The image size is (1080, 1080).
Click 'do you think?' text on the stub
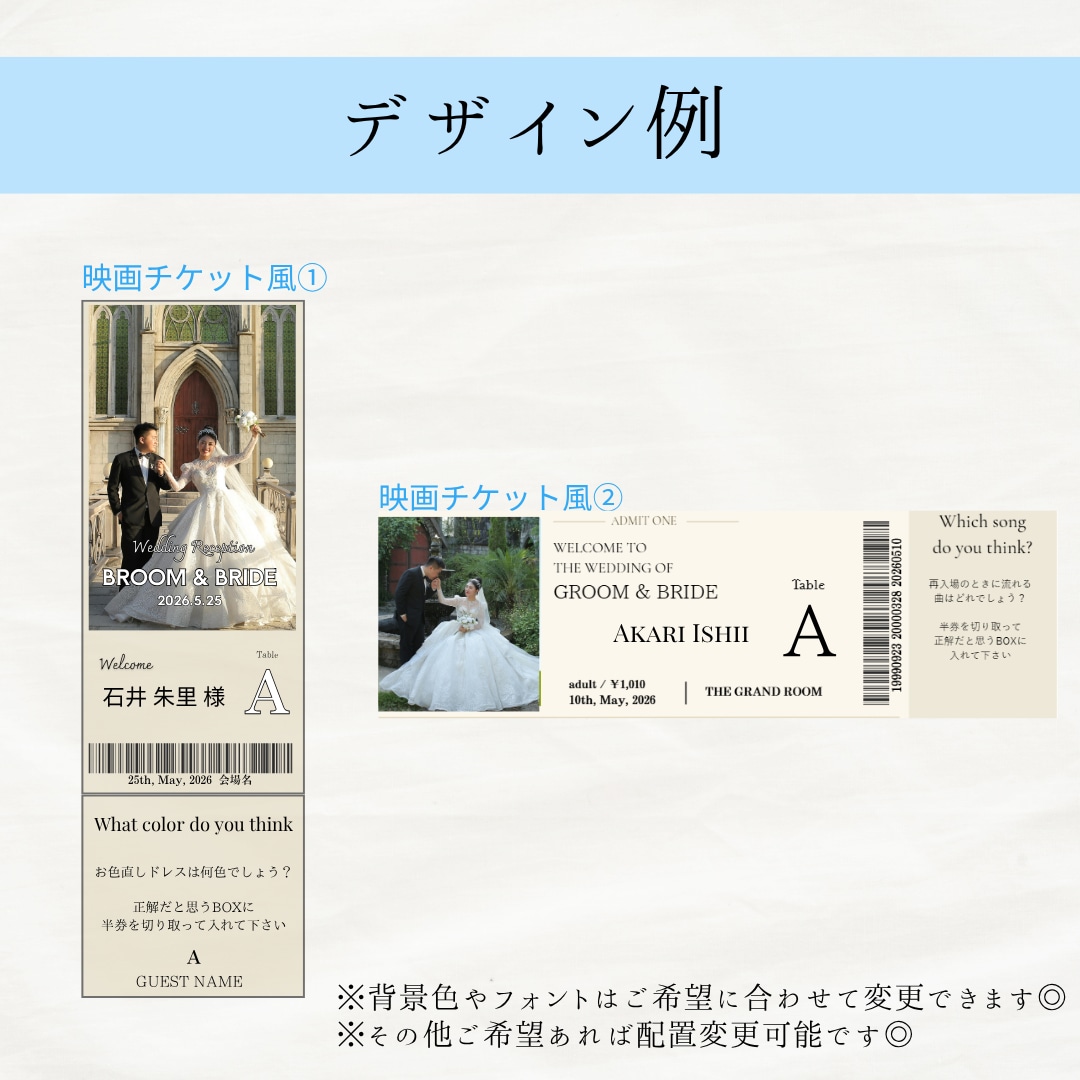pos(982,548)
